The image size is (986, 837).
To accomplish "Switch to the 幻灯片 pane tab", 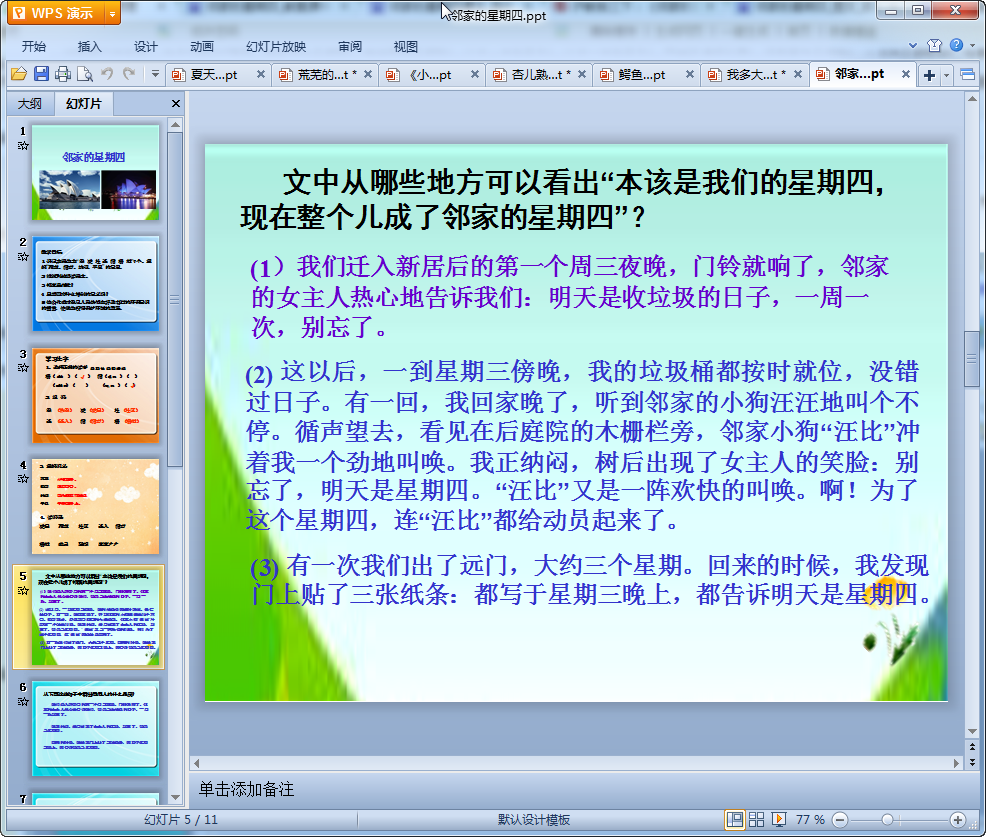I will click(84, 104).
